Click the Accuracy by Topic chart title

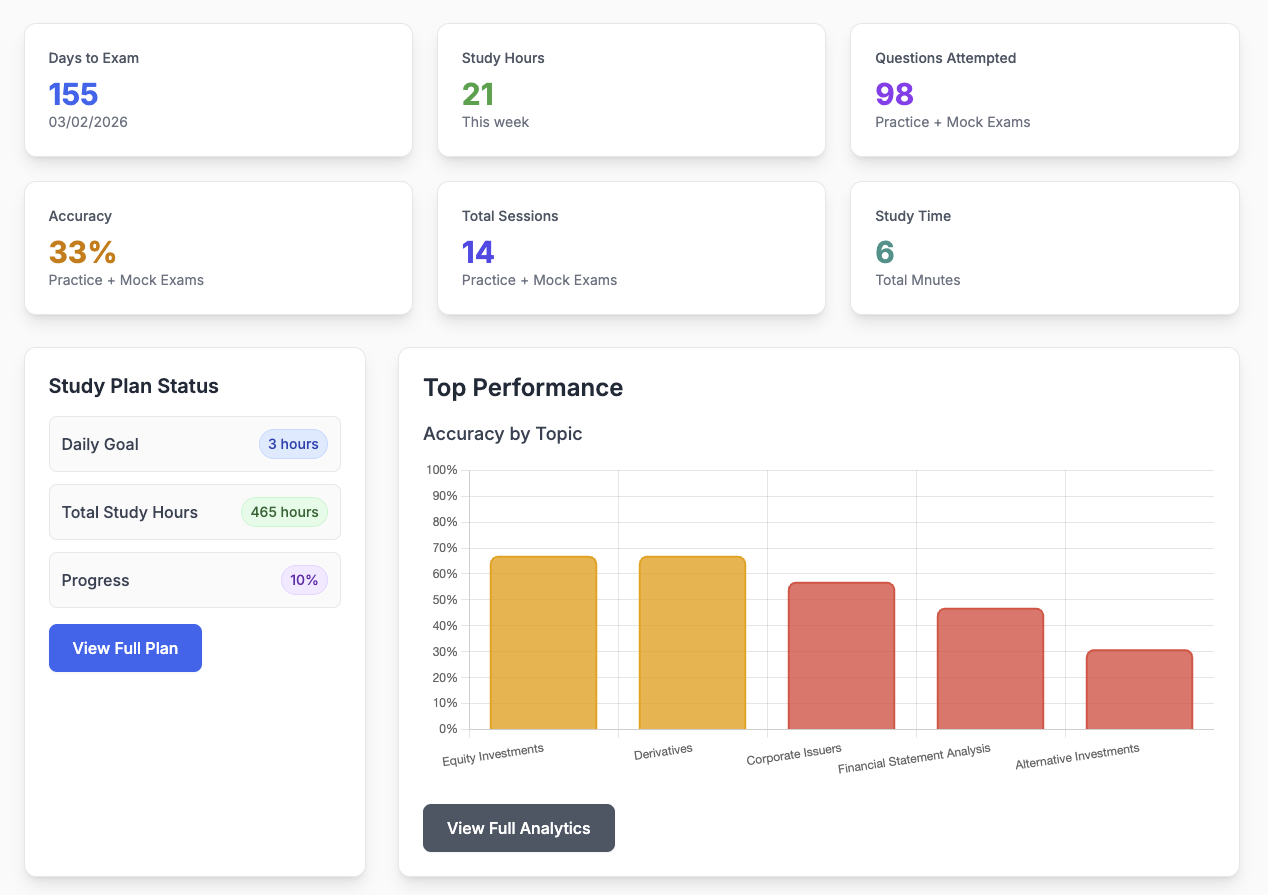[502, 434]
